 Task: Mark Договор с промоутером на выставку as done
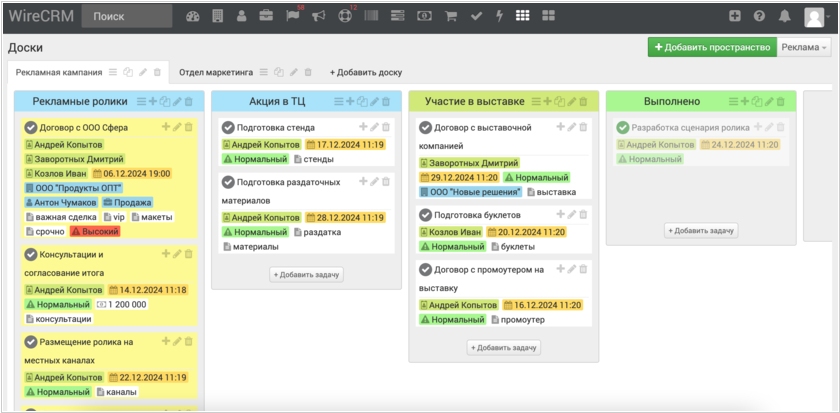pos(425,269)
